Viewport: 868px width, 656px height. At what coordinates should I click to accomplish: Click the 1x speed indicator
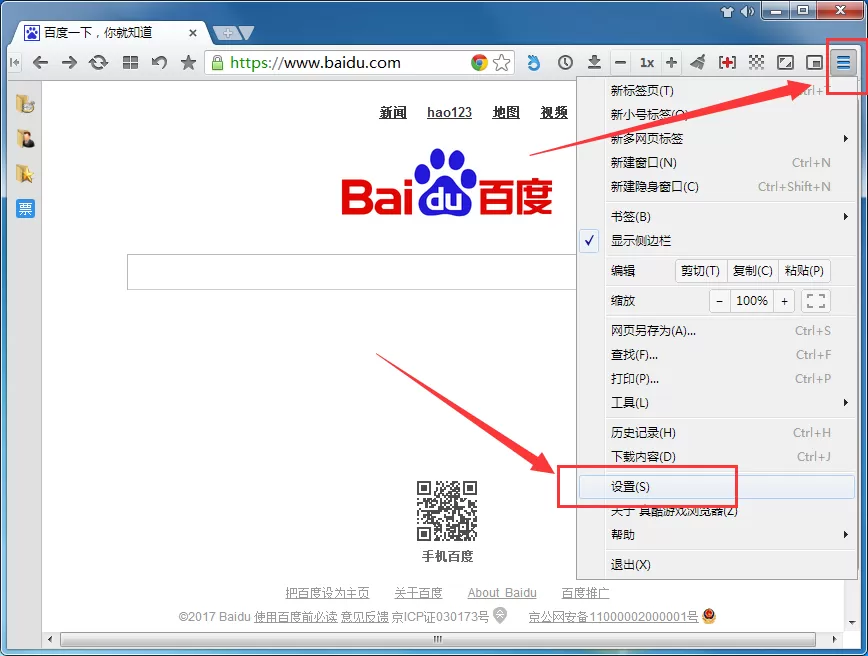647,63
